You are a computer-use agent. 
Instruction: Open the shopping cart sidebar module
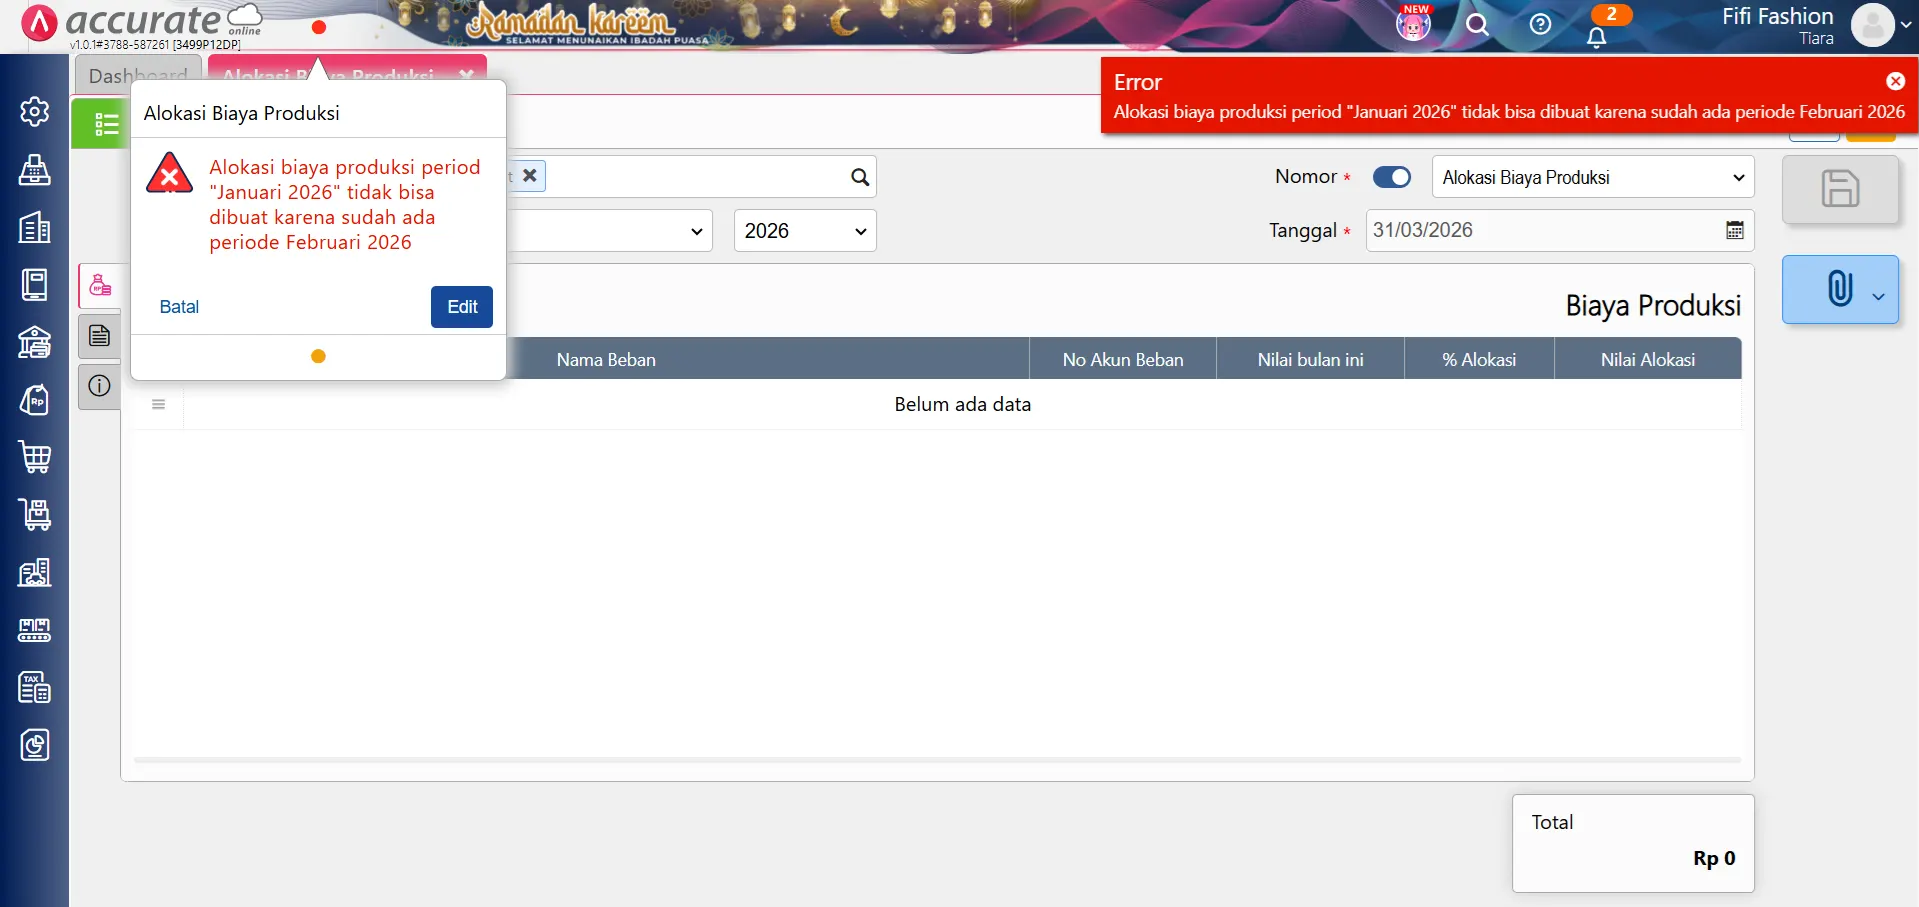34,457
